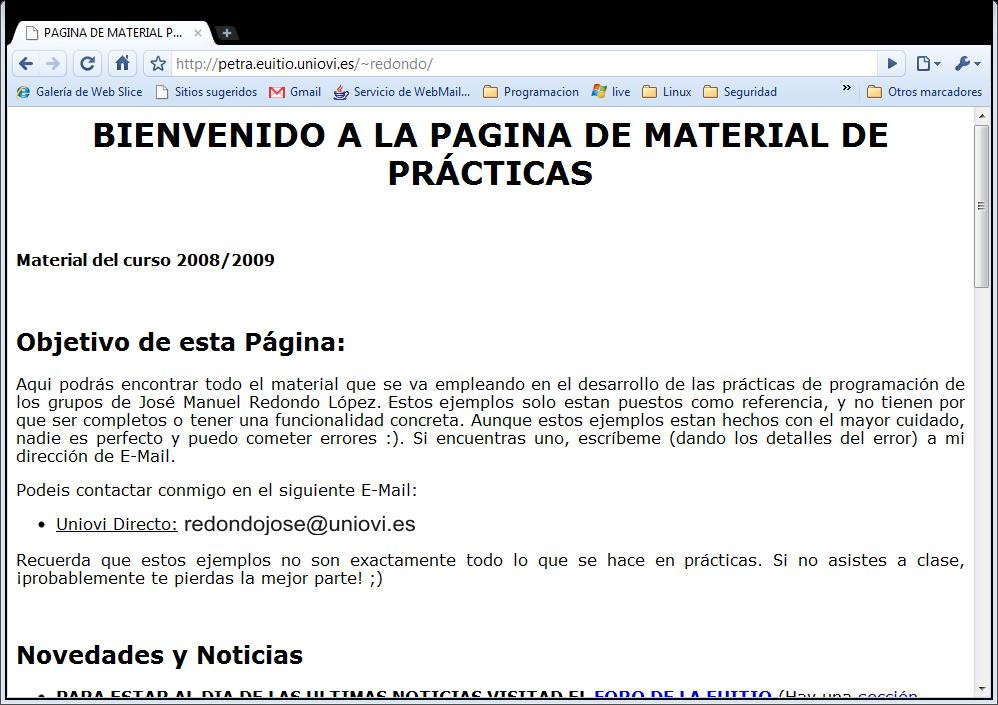Click the tab's page favicon

pyautogui.click(x=31, y=33)
